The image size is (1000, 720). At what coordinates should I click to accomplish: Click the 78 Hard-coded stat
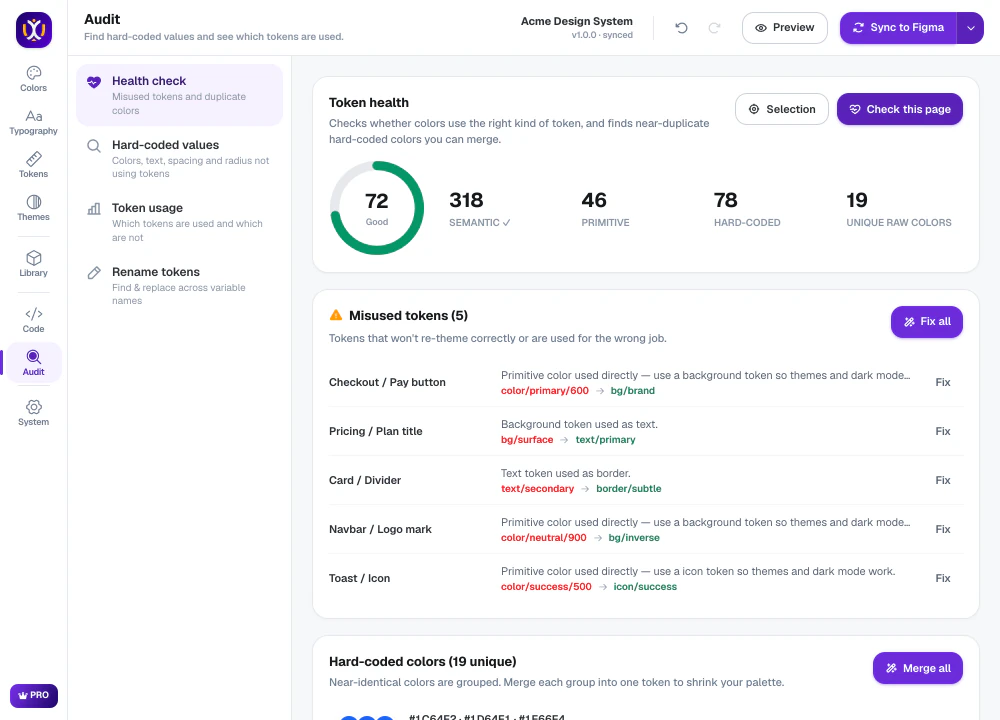pyautogui.click(x=747, y=209)
